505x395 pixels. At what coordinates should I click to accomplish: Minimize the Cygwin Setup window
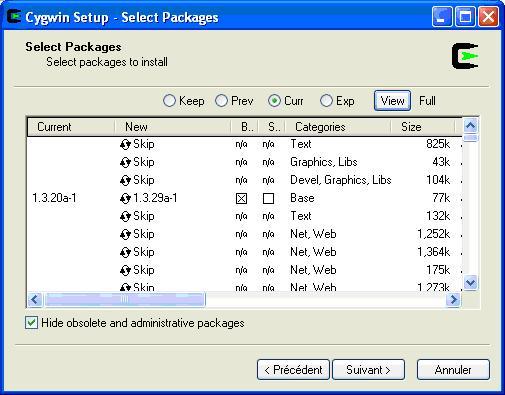(x=442, y=16)
